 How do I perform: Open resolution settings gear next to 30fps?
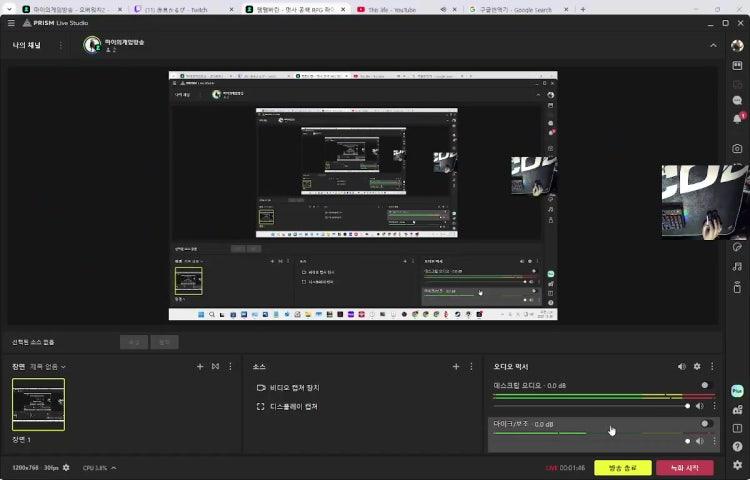[x=66, y=467]
